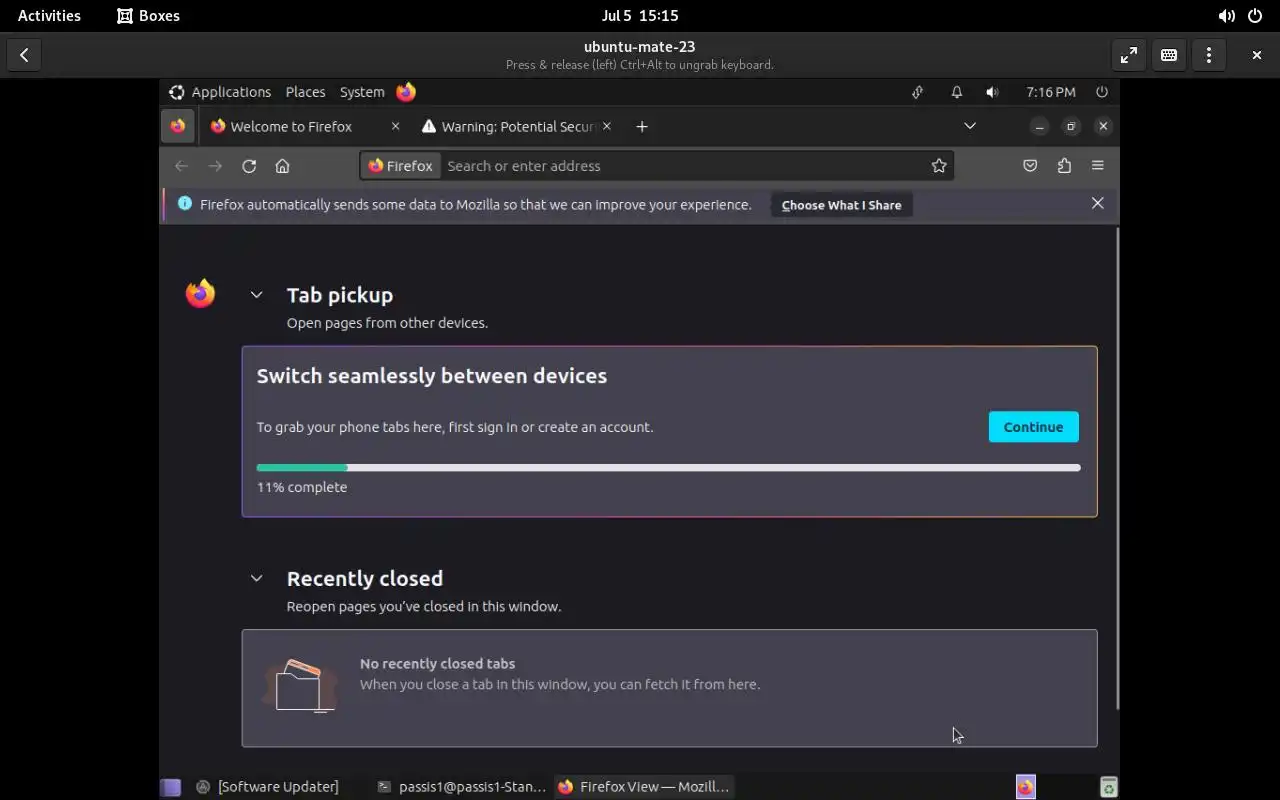The height and width of the screenshot is (800, 1280).
Task: Open Firefox application hamburger menu
Action: (x=1097, y=166)
